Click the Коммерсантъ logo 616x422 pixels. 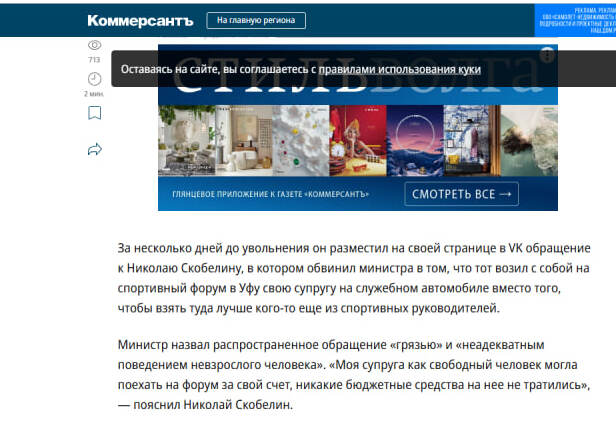[x=139, y=20]
